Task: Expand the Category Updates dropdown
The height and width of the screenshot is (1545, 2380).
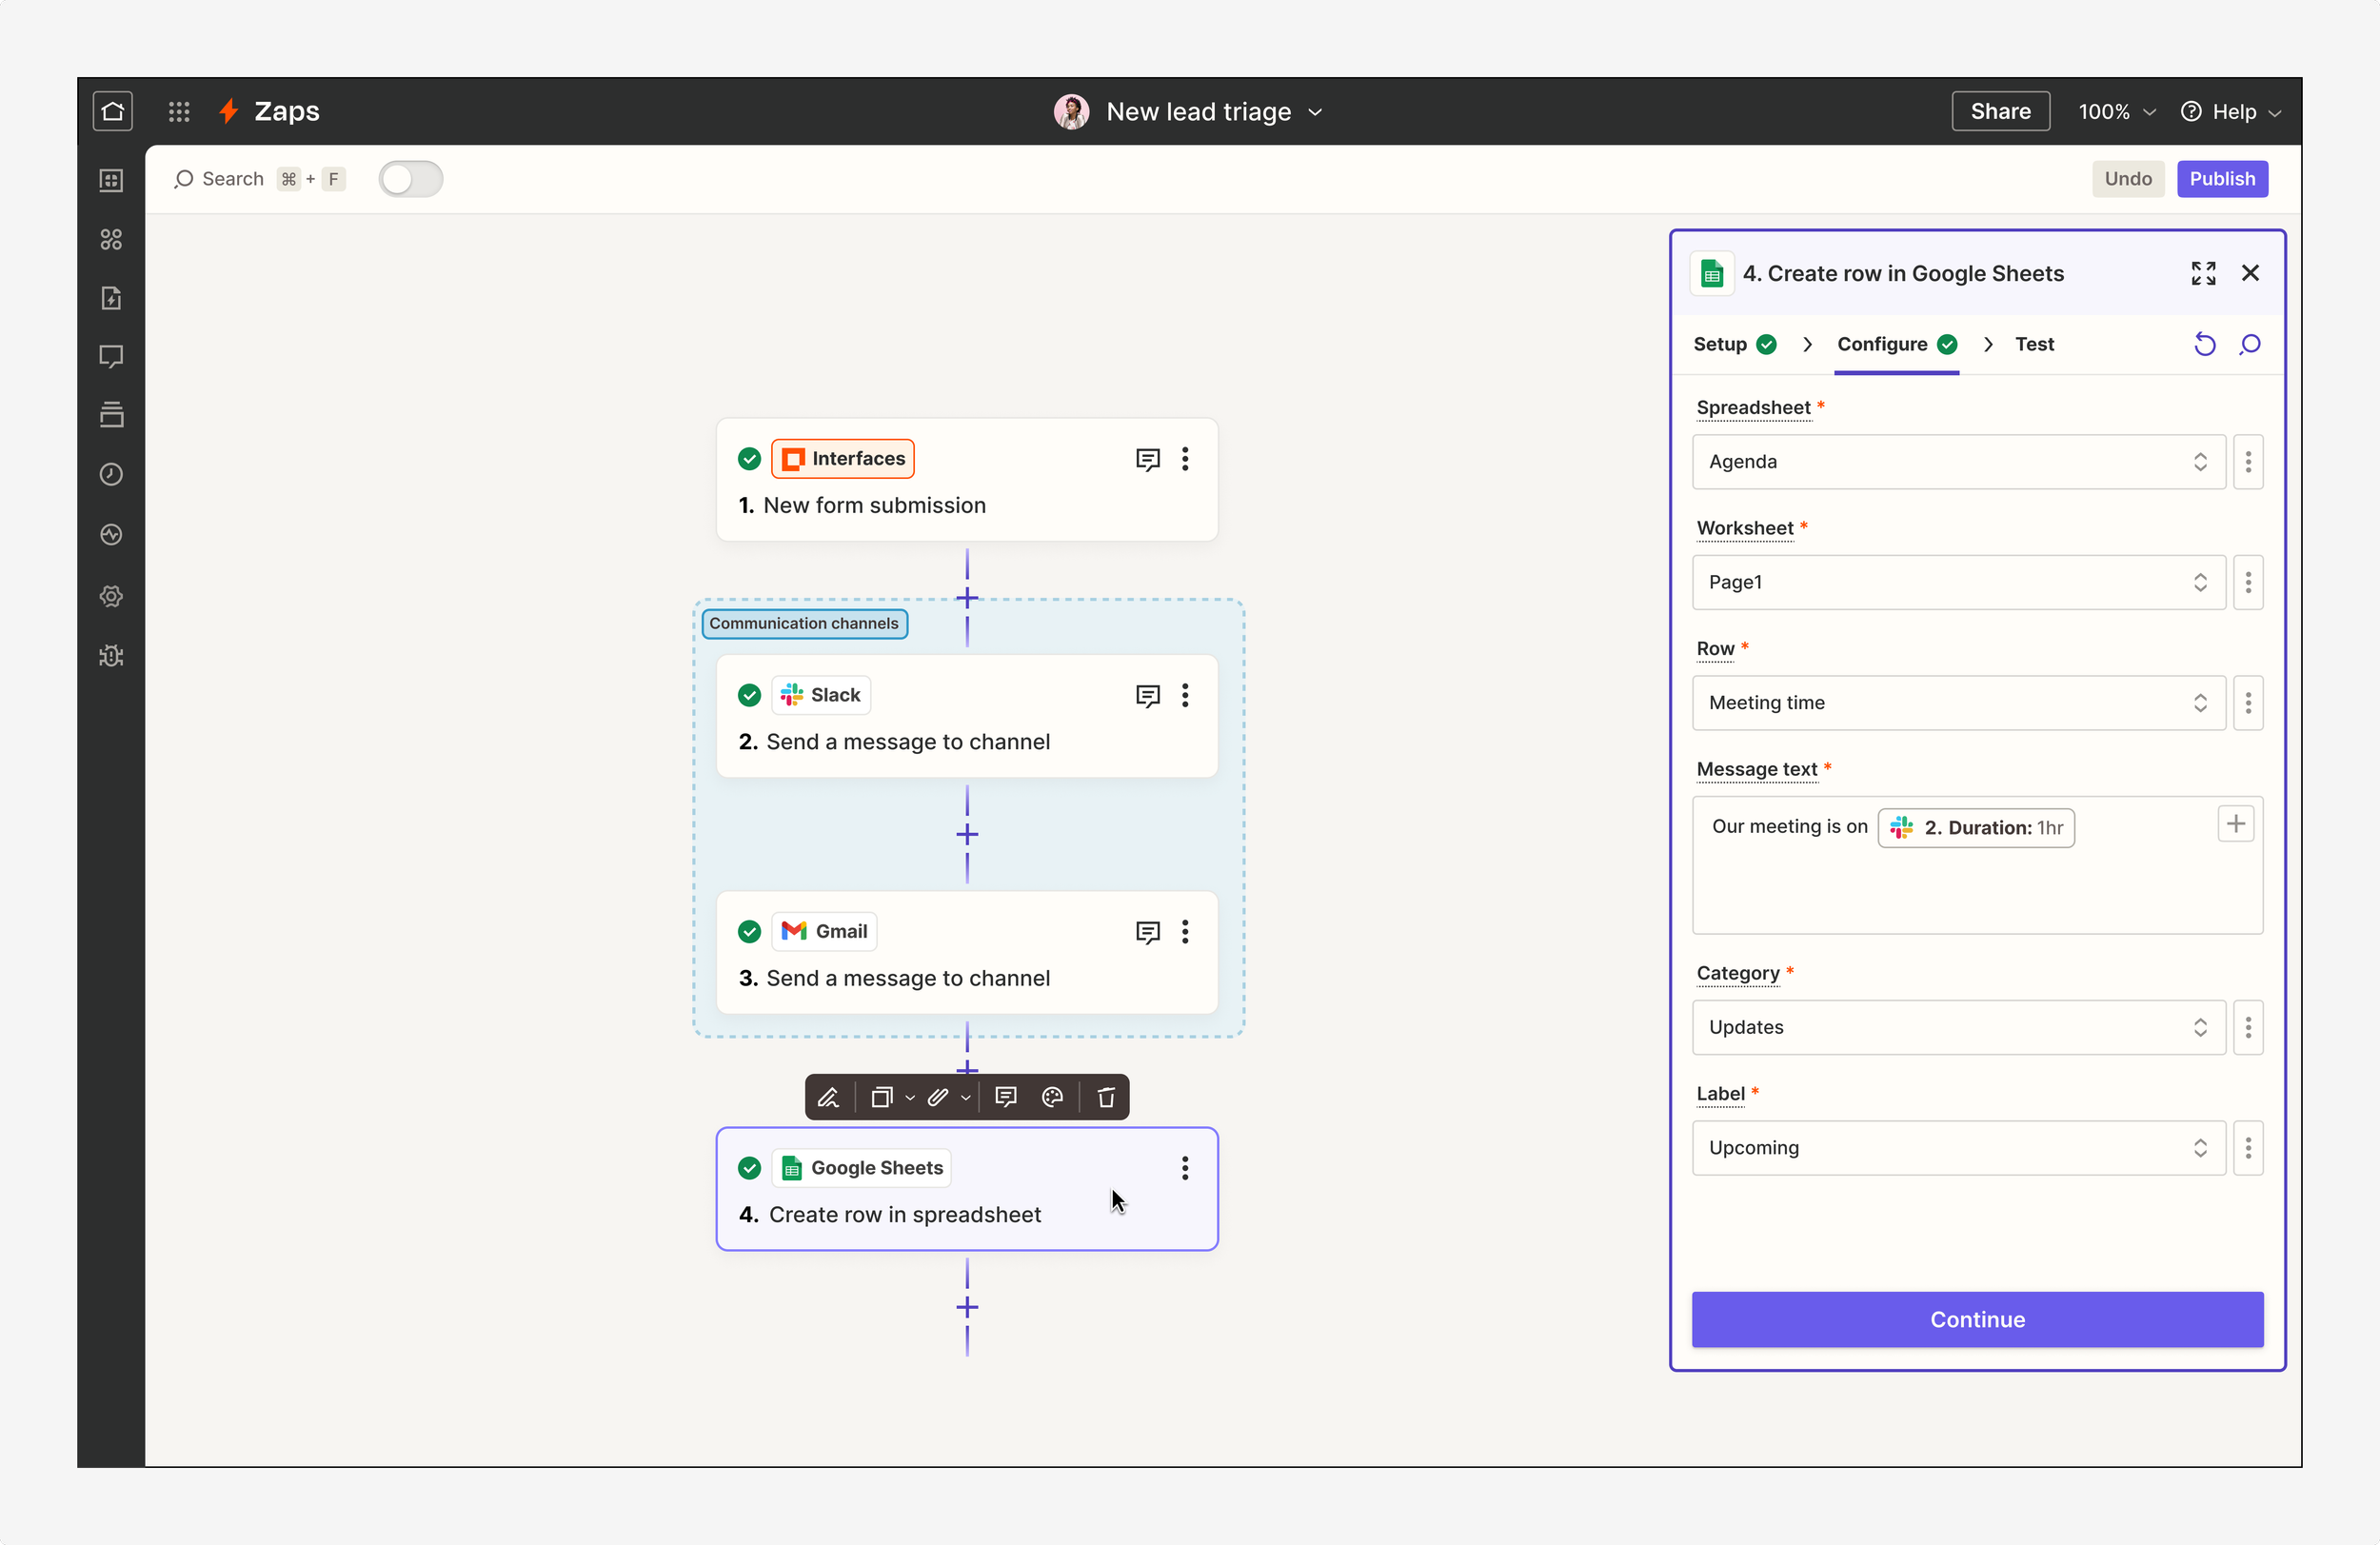Action: click(1958, 1027)
